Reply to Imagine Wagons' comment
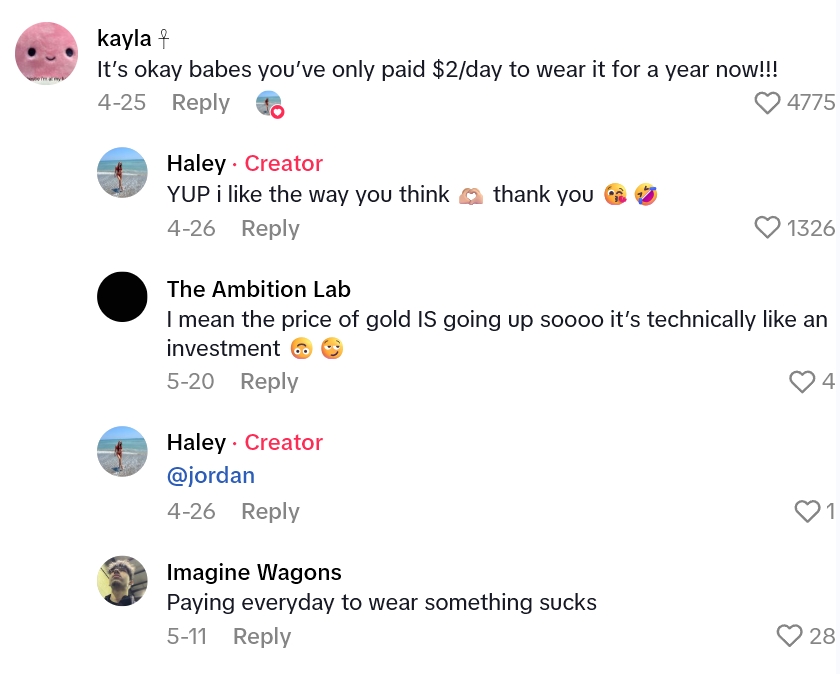Screen dimensions: 840x674 click(262, 636)
